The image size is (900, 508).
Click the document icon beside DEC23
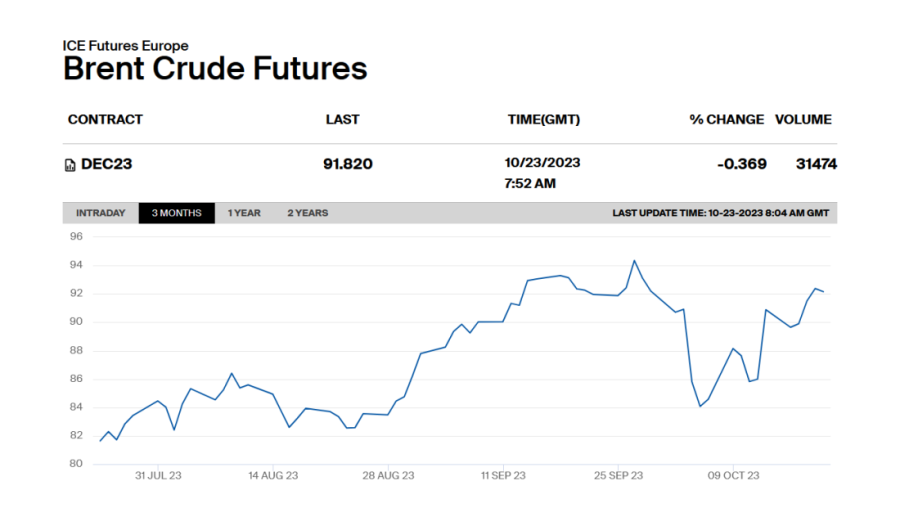click(70, 165)
